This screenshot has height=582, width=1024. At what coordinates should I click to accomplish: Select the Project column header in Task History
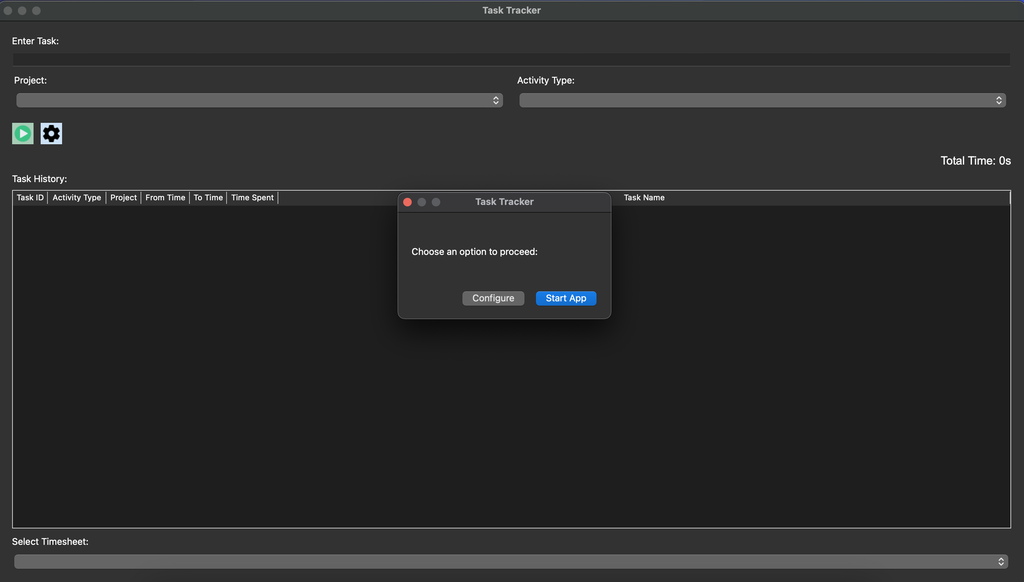(124, 198)
